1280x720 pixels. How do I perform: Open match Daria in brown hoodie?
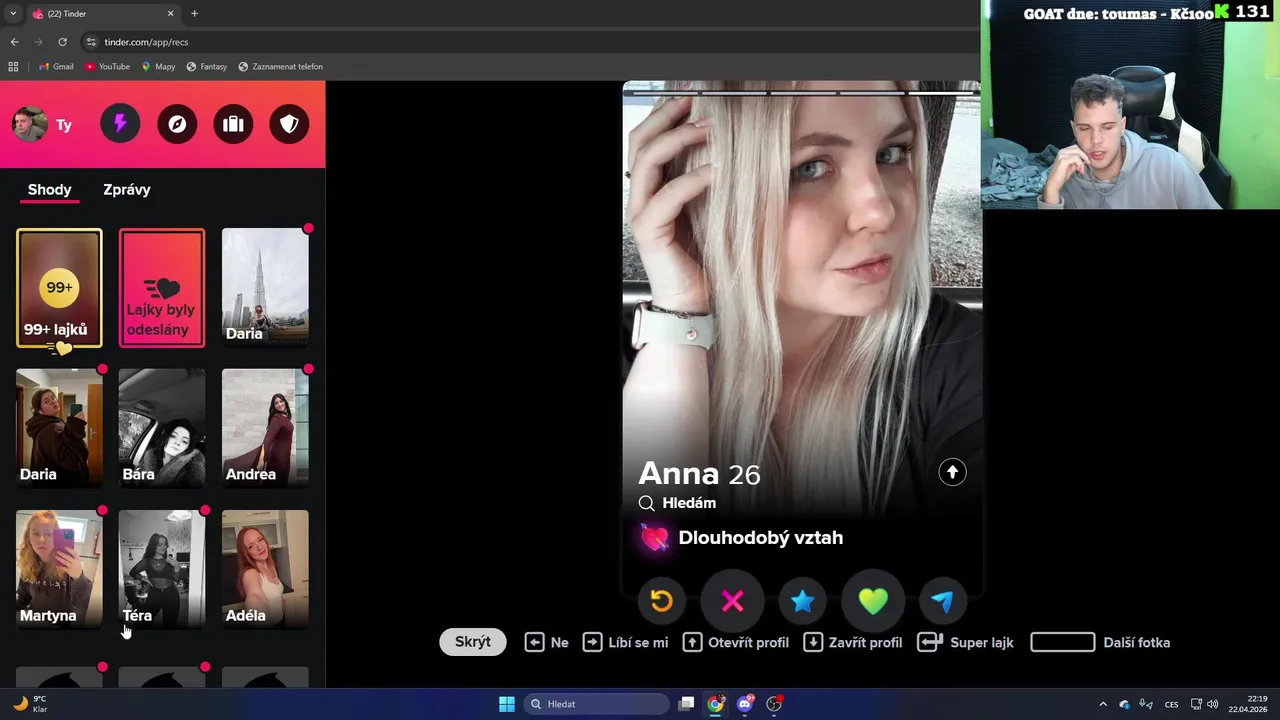pyautogui.click(x=59, y=428)
